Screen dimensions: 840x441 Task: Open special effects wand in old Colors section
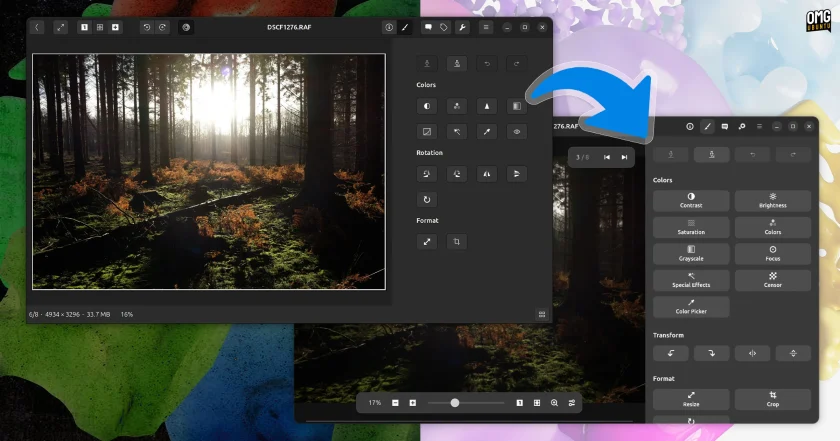click(x=457, y=131)
